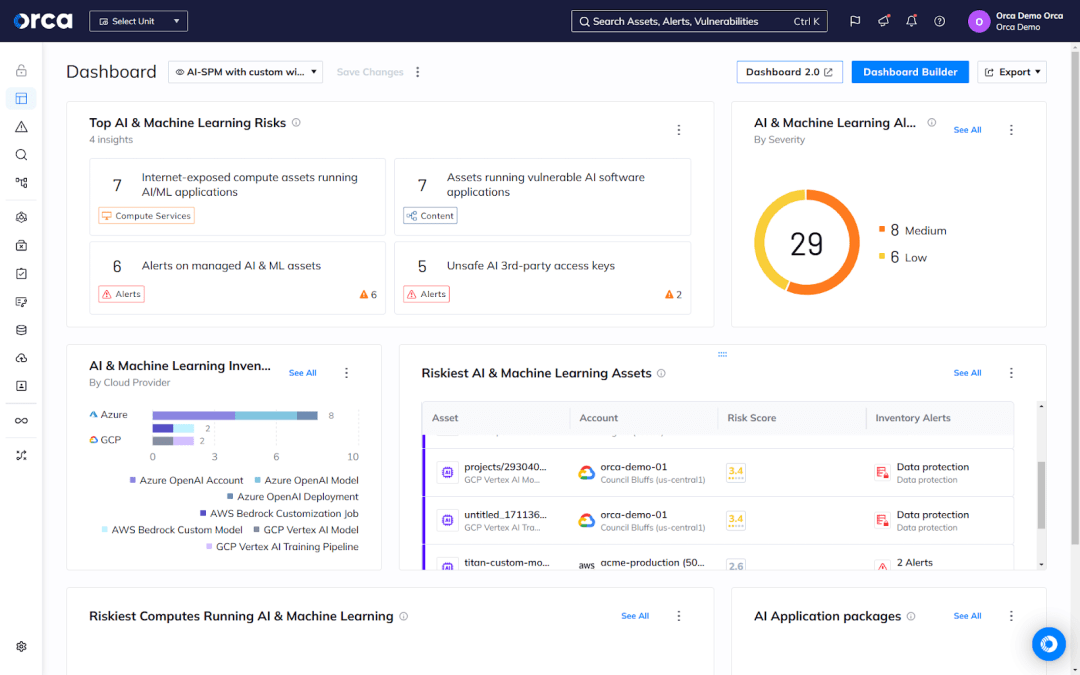This screenshot has width=1080, height=675.
Task: Open the database stack icon in sidebar
Action: (x=21, y=330)
